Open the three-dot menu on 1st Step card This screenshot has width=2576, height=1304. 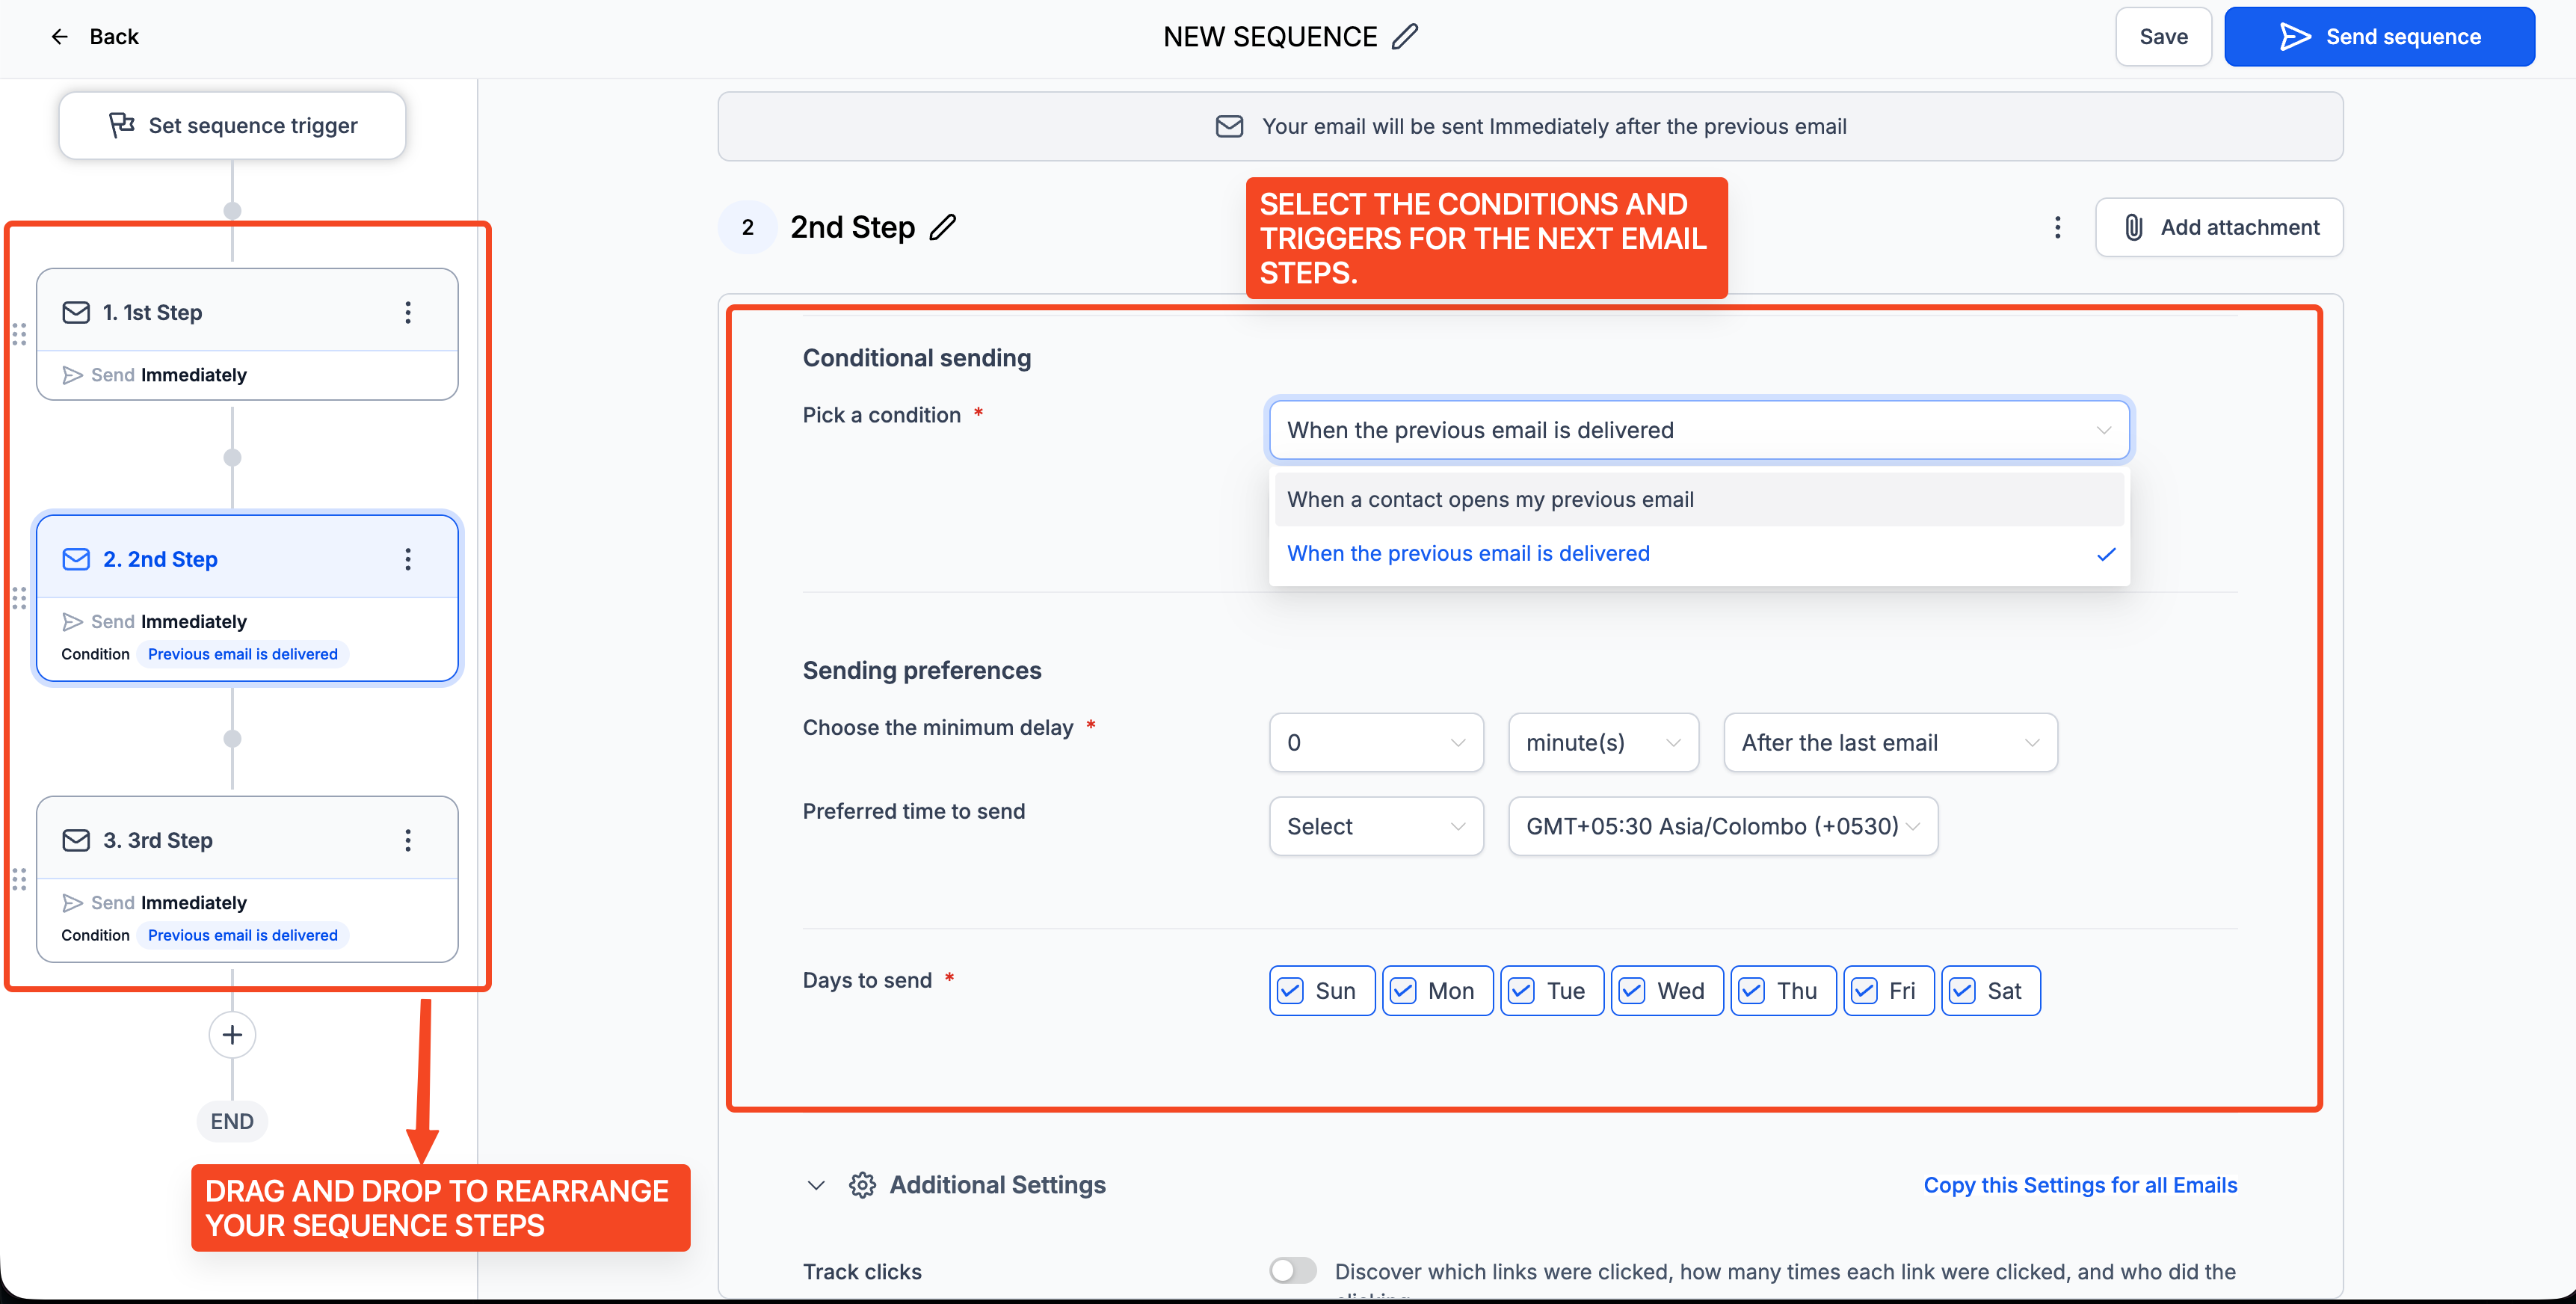[x=408, y=313]
